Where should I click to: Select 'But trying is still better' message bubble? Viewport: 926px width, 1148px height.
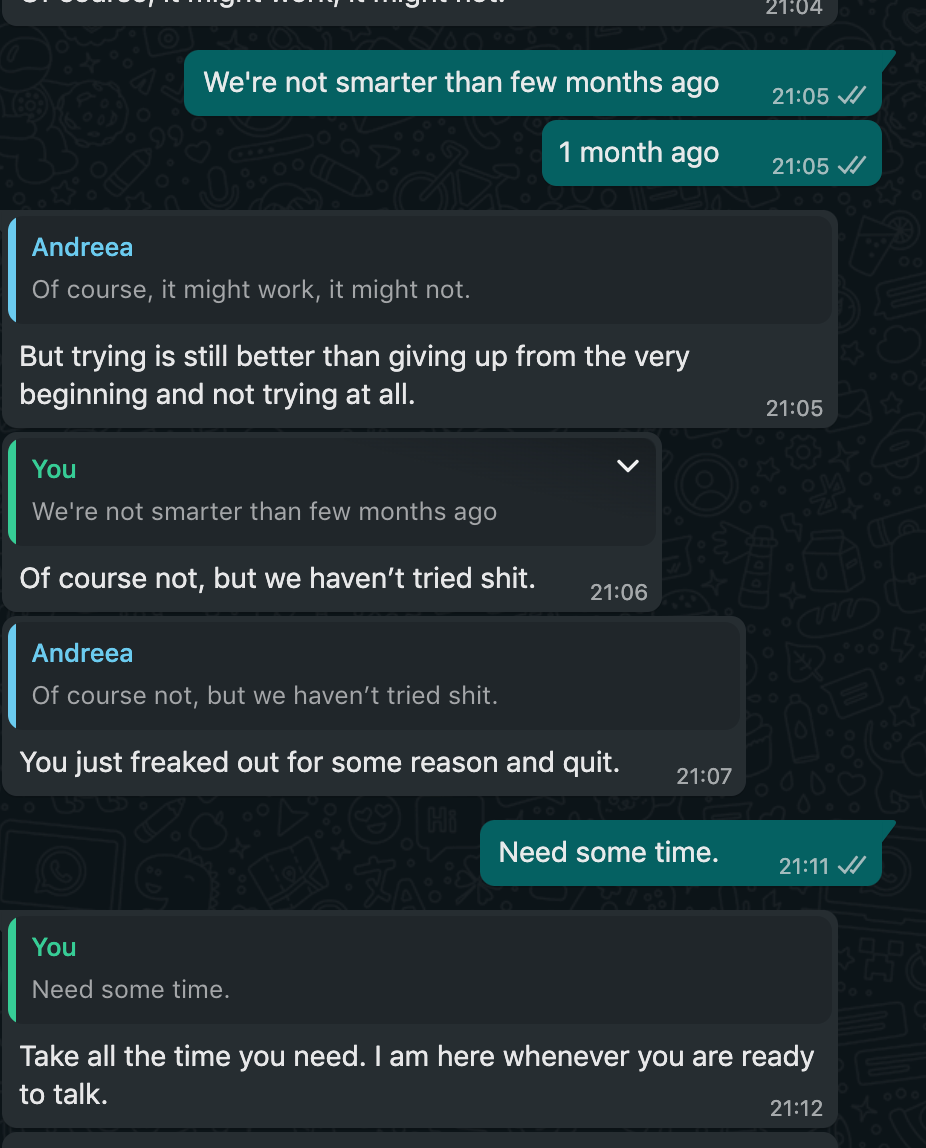click(419, 319)
